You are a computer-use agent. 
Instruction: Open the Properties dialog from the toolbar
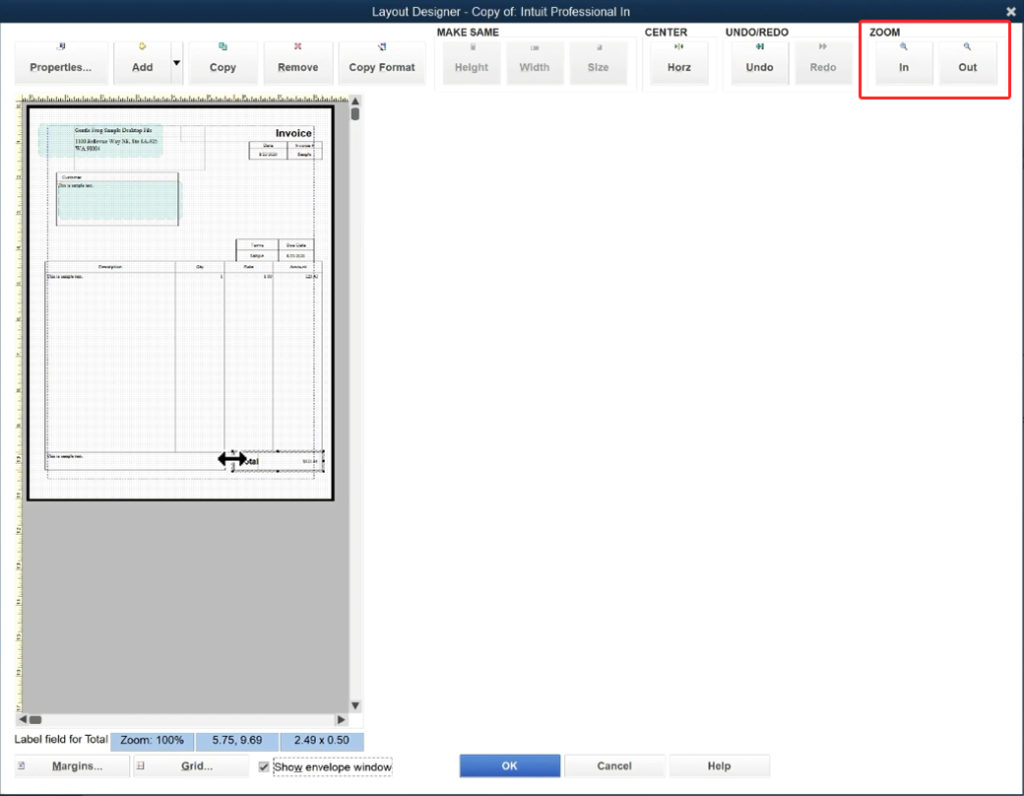pyautogui.click(x=61, y=60)
